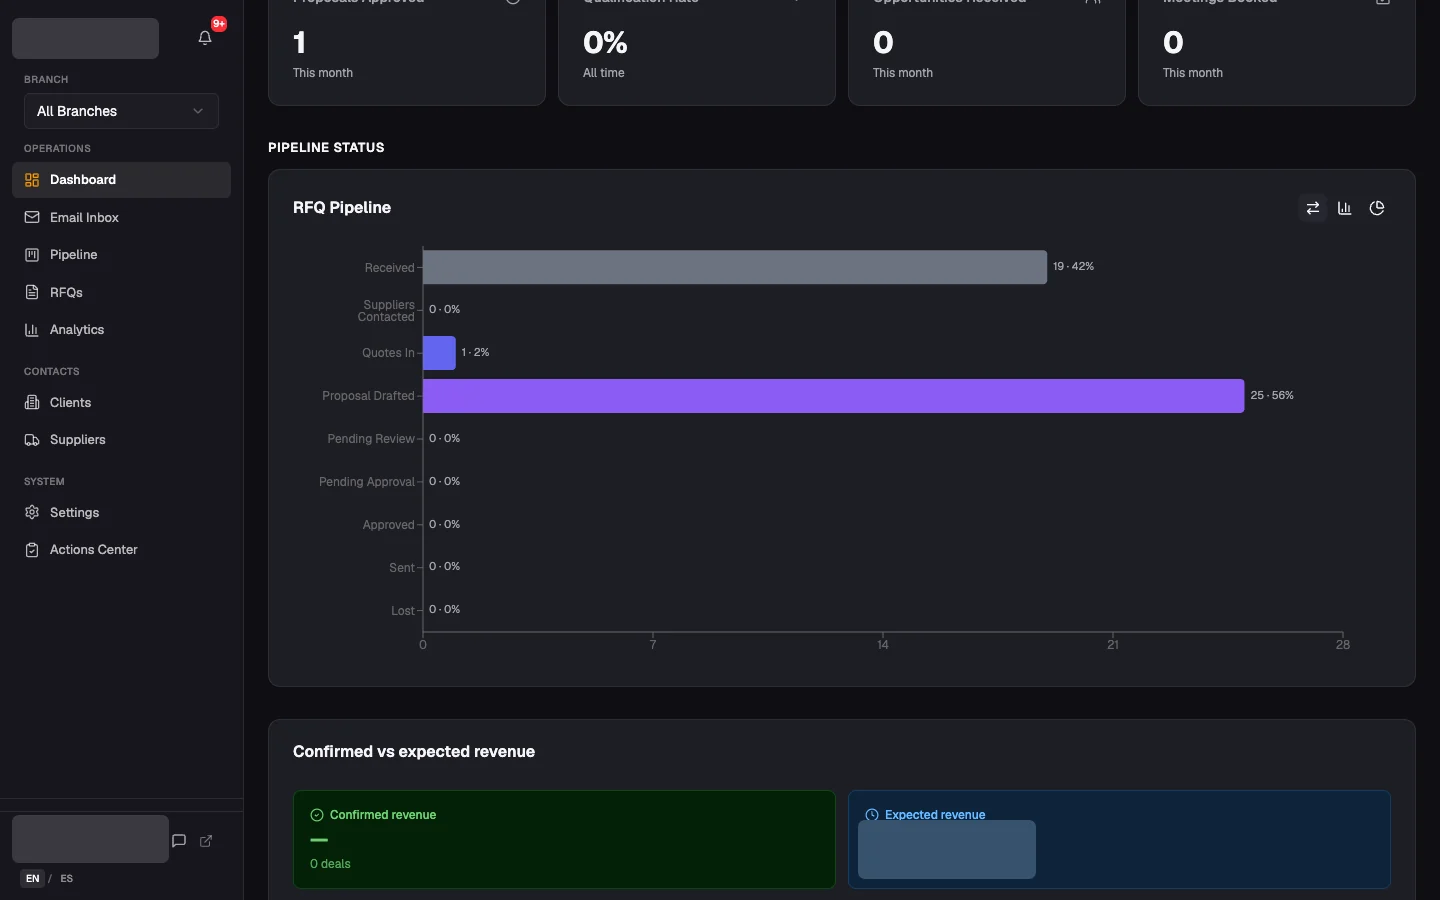Select the Confirmed revenue card
Viewport: 1440px width, 900px height.
pos(564,839)
